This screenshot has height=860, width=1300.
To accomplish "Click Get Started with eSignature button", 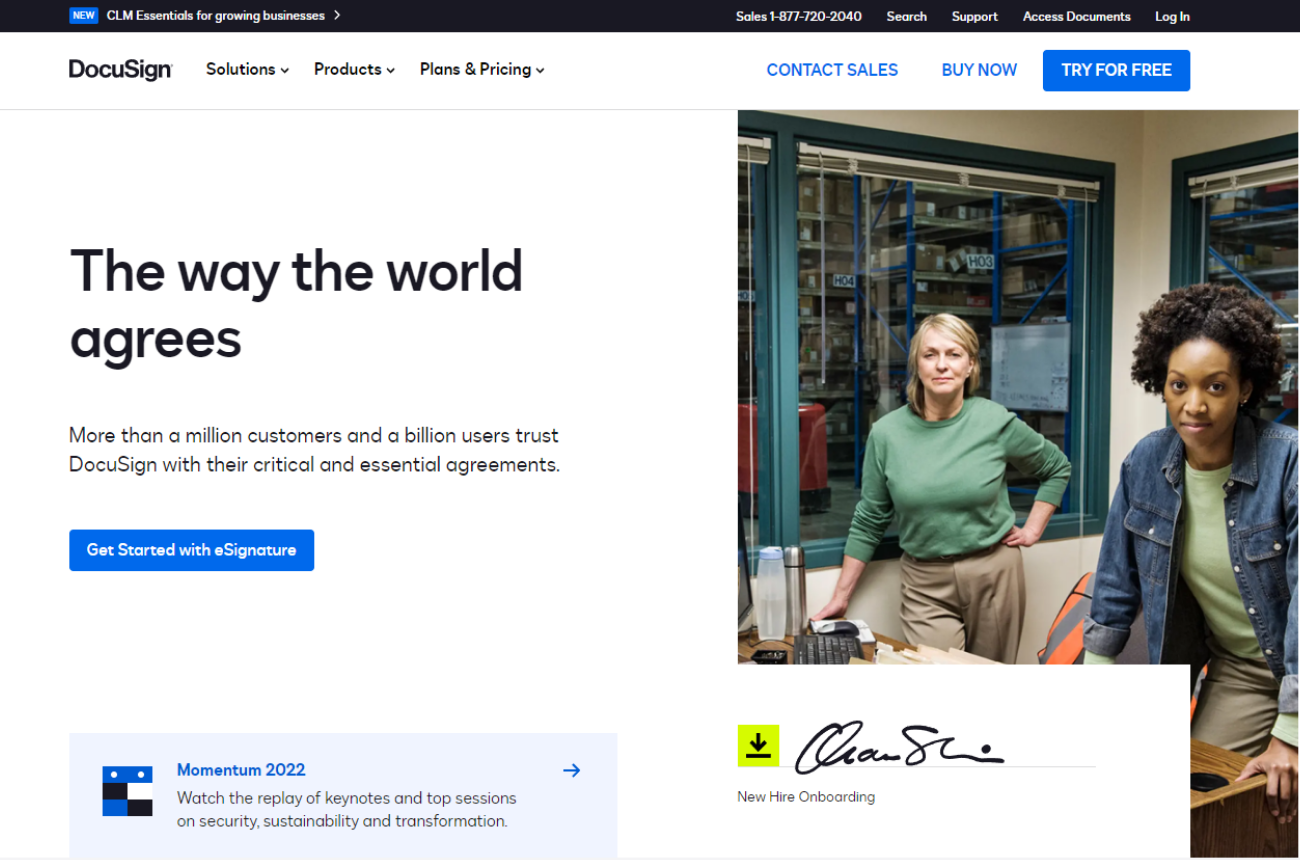I will tap(191, 550).
